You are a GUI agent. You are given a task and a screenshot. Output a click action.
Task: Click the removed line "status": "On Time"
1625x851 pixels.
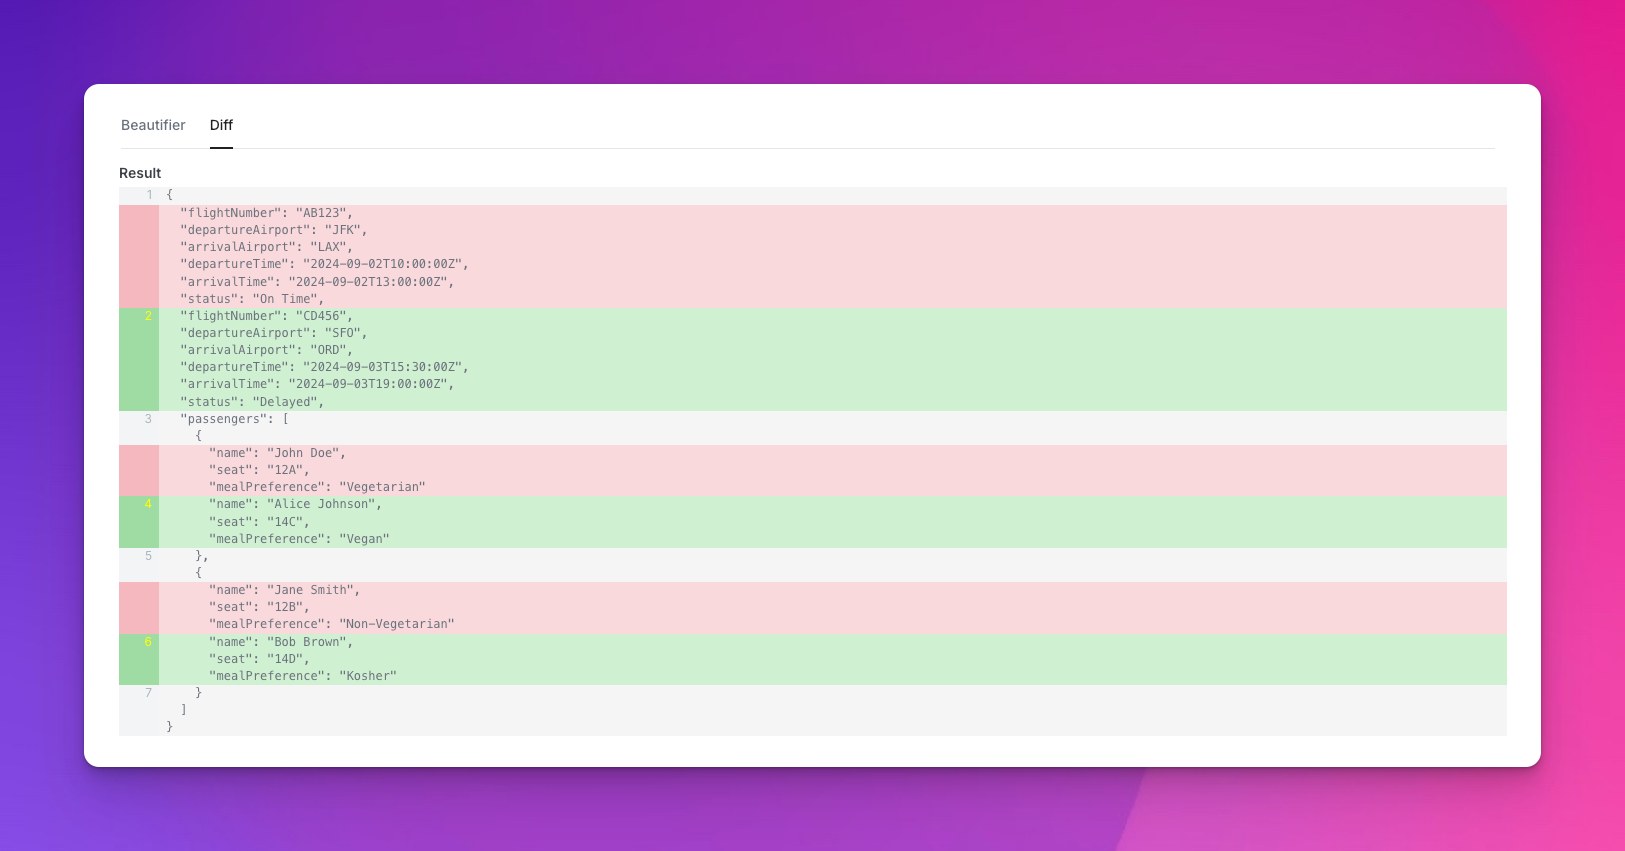tap(252, 299)
